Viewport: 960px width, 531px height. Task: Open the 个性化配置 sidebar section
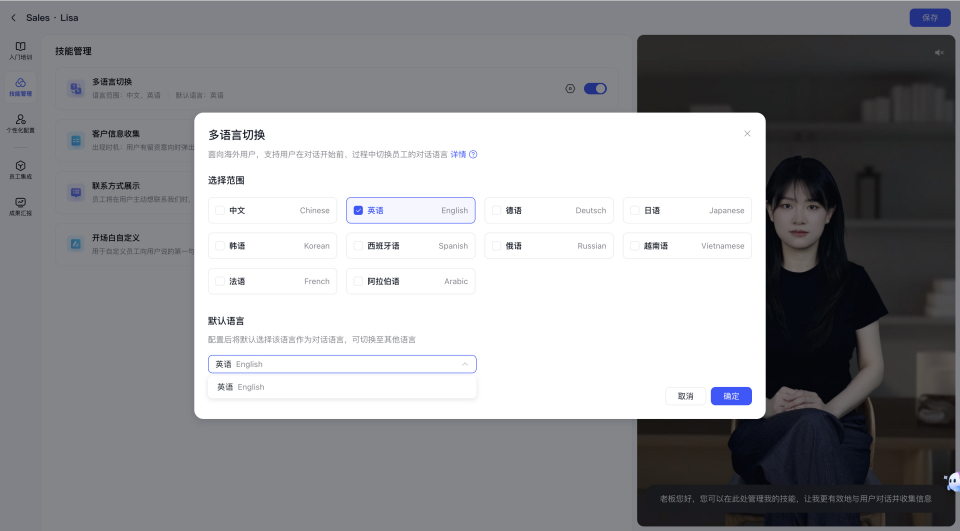tap(20, 124)
